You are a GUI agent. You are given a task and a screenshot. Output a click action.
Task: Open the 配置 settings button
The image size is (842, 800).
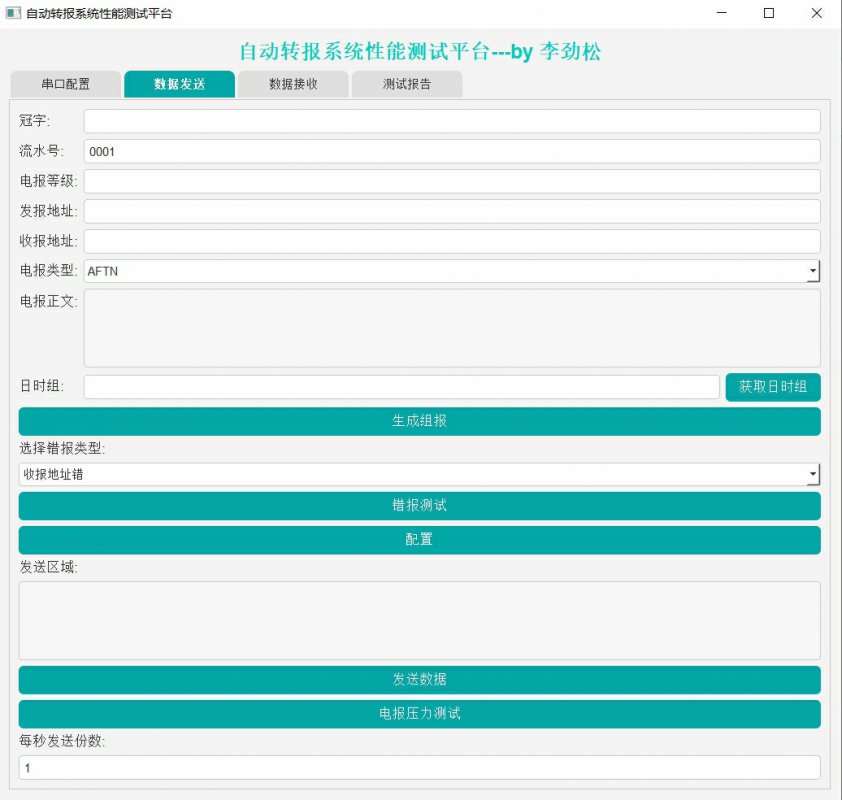(419, 539)
